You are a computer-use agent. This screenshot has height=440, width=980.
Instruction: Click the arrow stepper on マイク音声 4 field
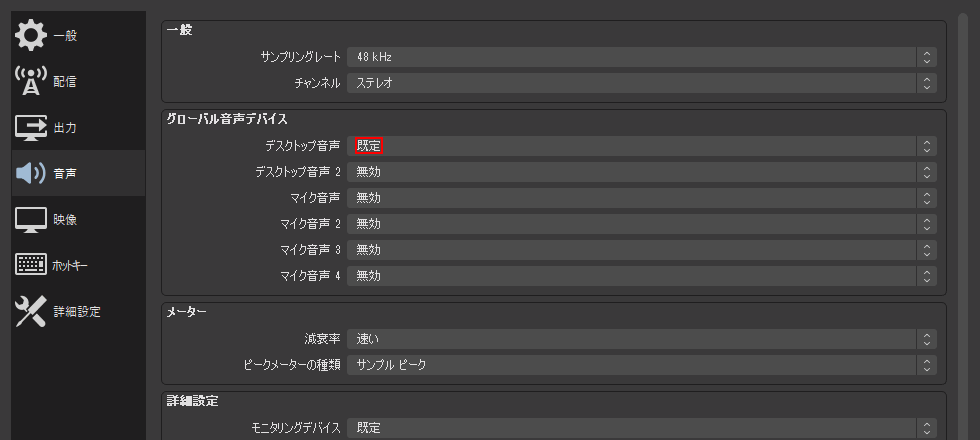(x=927, y=276)
